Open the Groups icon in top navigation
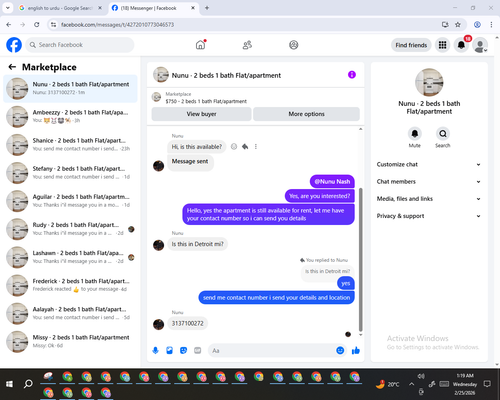500x400 pixels. click(x=294, y=45)
